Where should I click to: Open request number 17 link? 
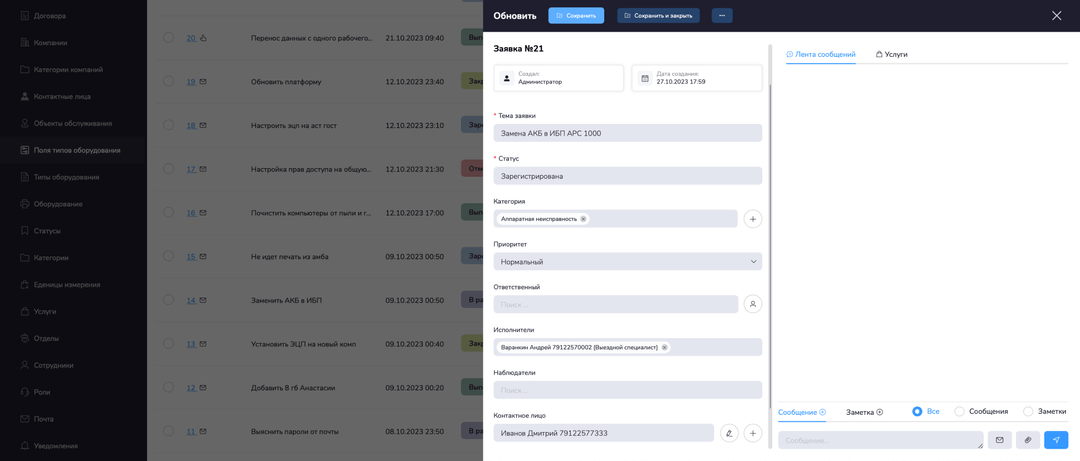click(x=191, y=170)
